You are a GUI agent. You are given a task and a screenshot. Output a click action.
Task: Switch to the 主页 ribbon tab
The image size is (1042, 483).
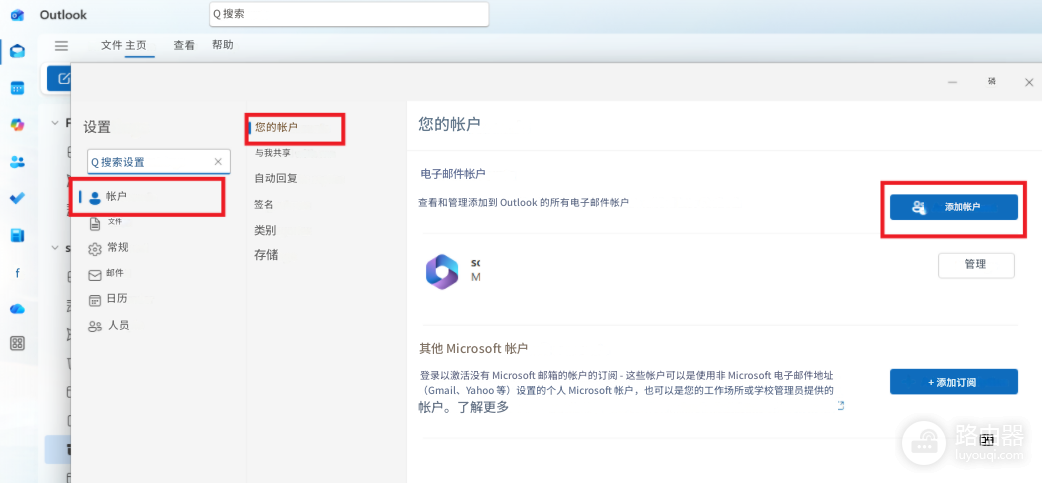click(x=136, y=45)
